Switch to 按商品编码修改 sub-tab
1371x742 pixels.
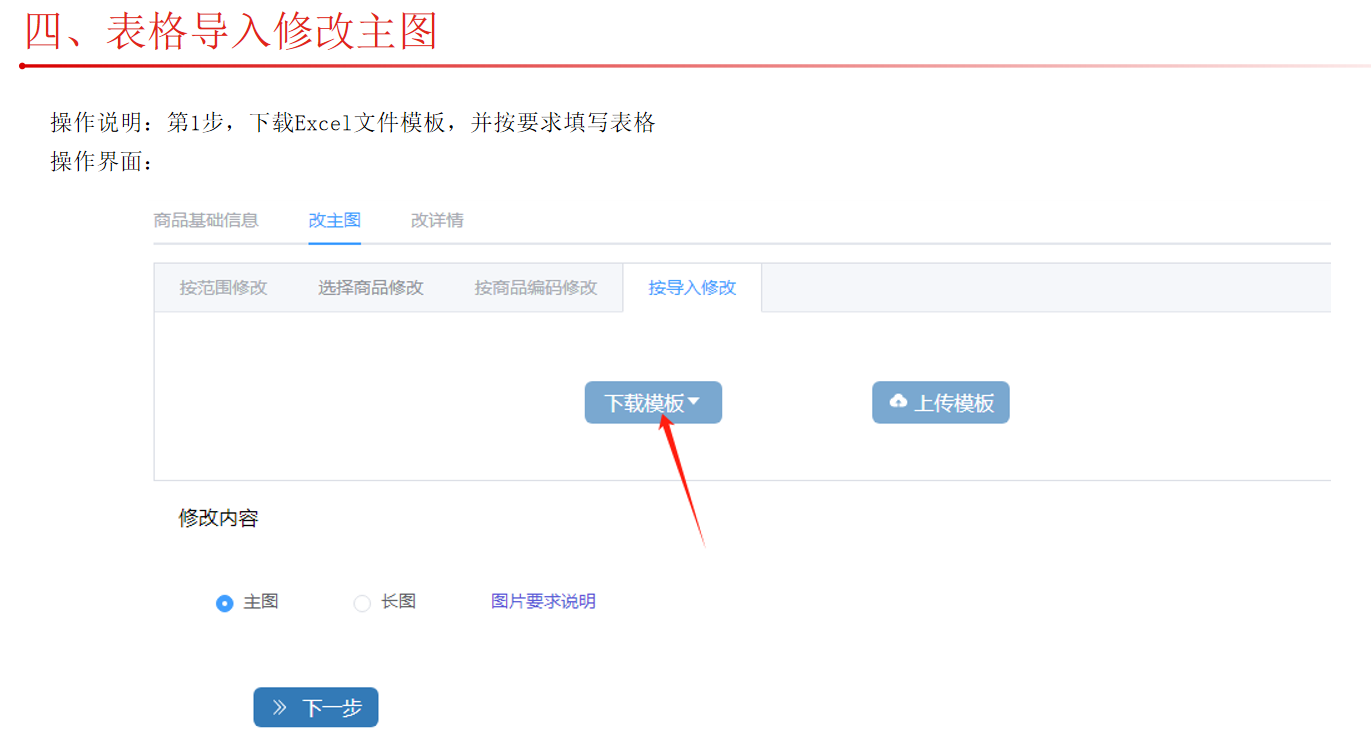pyautogui.click(x=535, y=288)
